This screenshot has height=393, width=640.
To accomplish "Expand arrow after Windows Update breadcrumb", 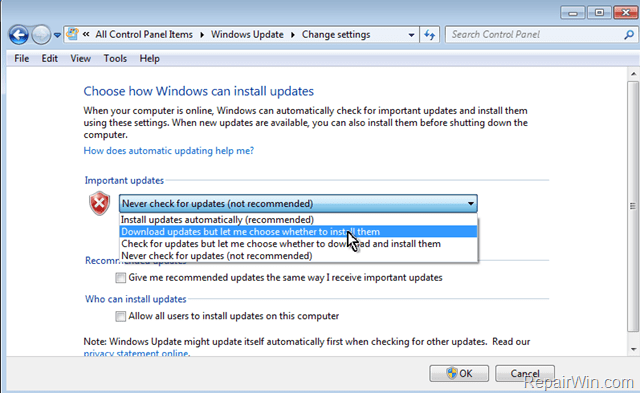I will [293, 35].
